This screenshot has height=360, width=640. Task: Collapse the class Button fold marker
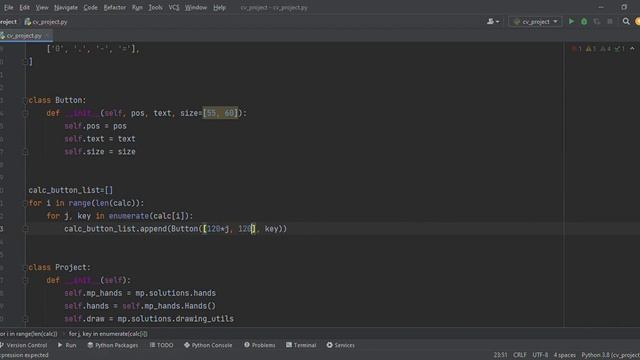coord(25,100)
